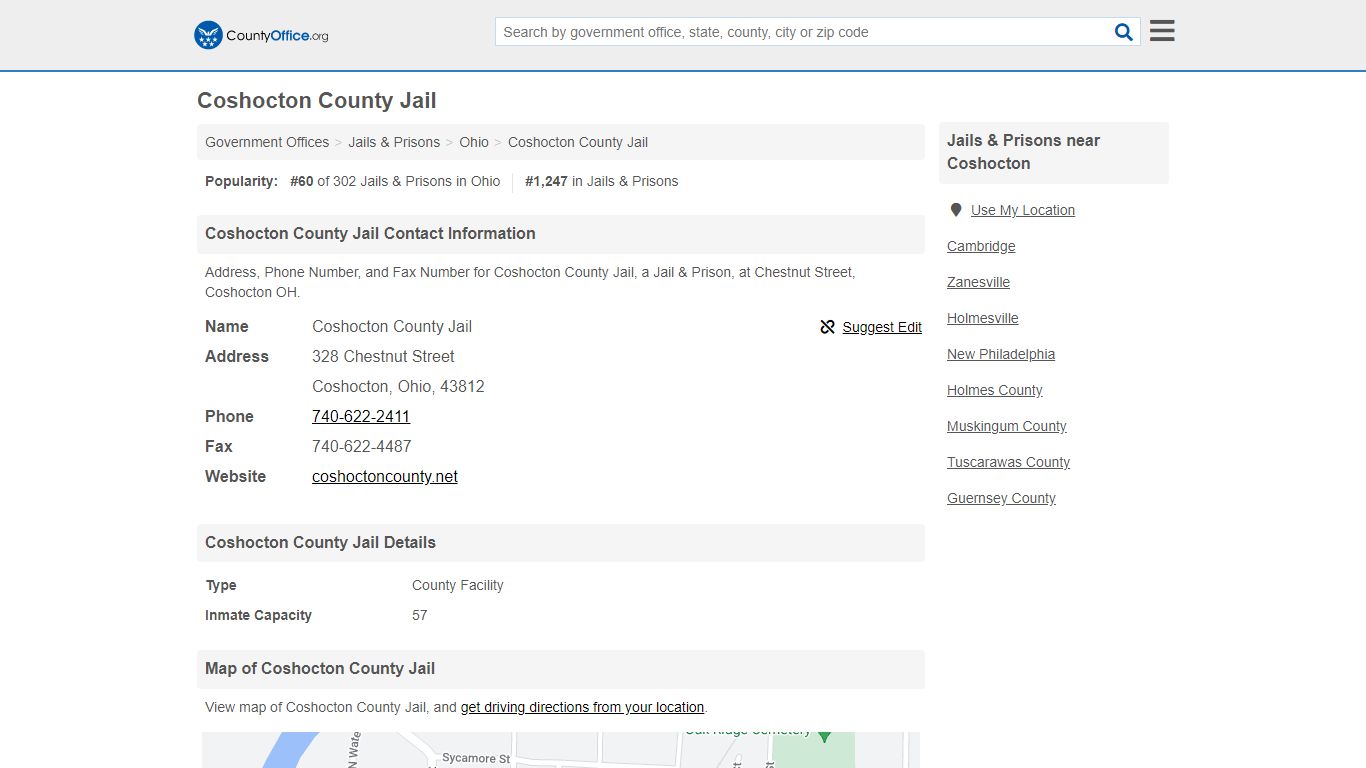Image resolution: width=1366 pixels, height=768 pixels.
Task: Click get driving directions link
Action: (582, 707)
